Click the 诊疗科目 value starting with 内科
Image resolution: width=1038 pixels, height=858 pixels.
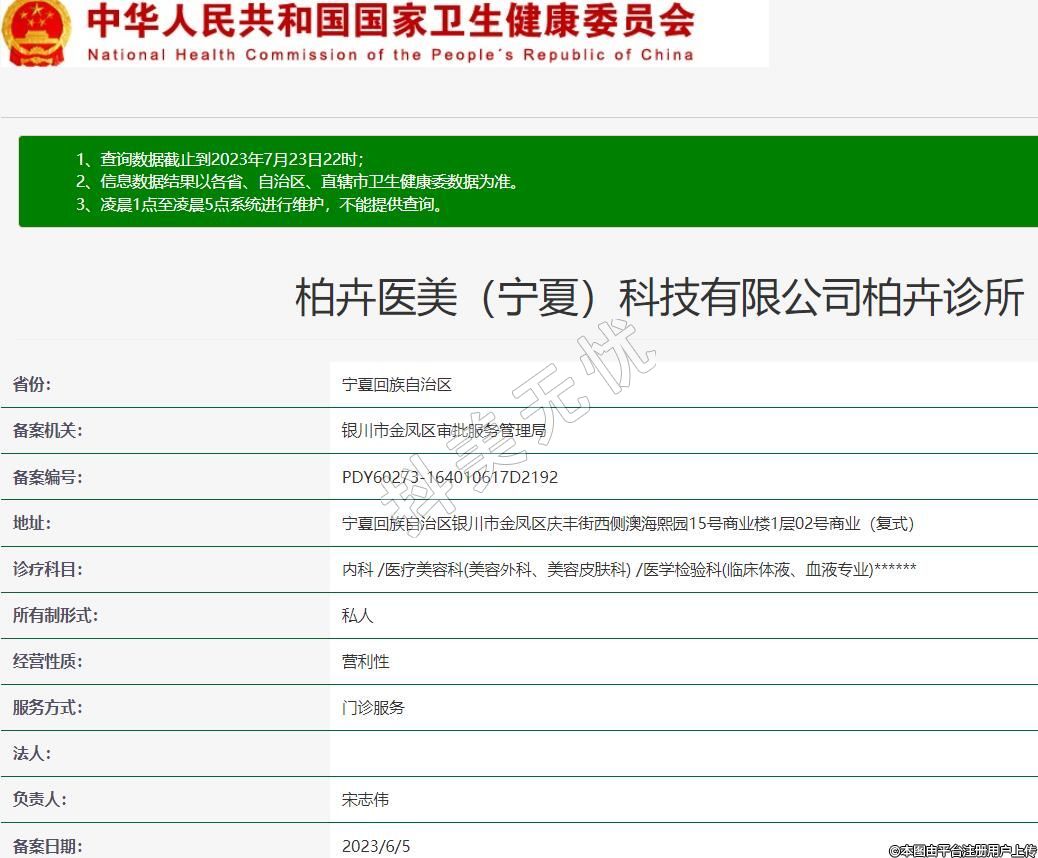tap(629, 569)
